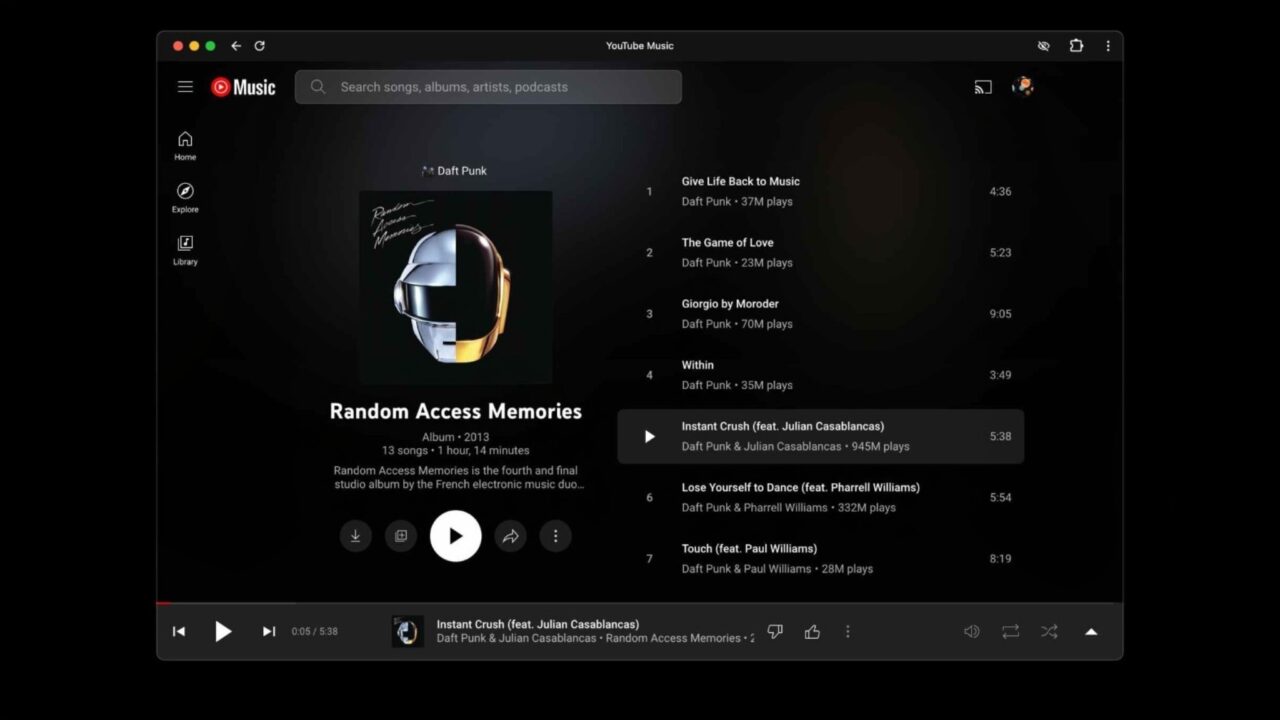This screenshot has width=1280, height=720.
Task: Go to Explore in the sidebar
Action: pyautogui.click(x=185, y=196)
